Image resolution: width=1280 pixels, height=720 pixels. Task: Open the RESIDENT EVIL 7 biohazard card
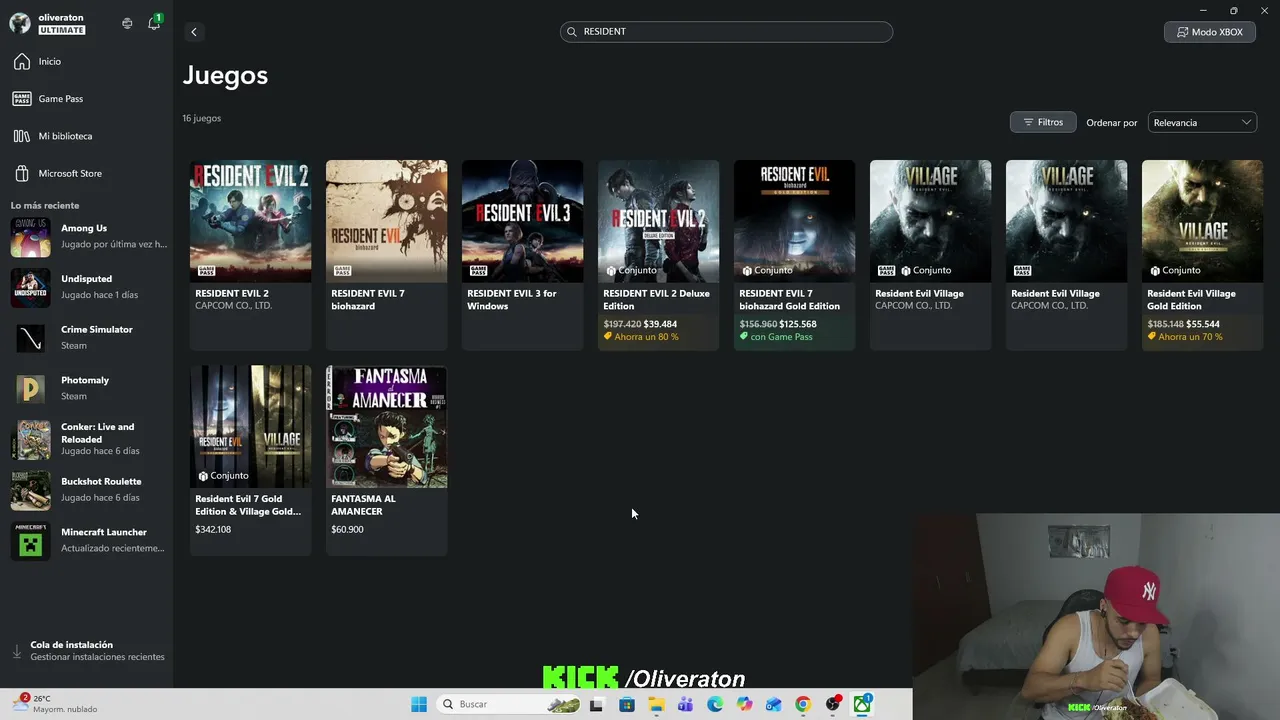pos(386,255)
